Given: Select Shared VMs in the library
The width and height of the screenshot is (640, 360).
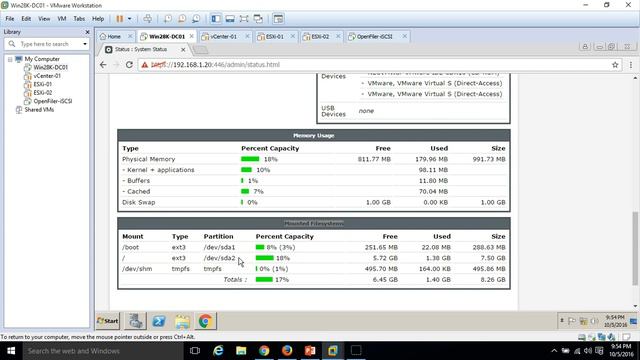Looking at the screenshot, I should point(39,110).
